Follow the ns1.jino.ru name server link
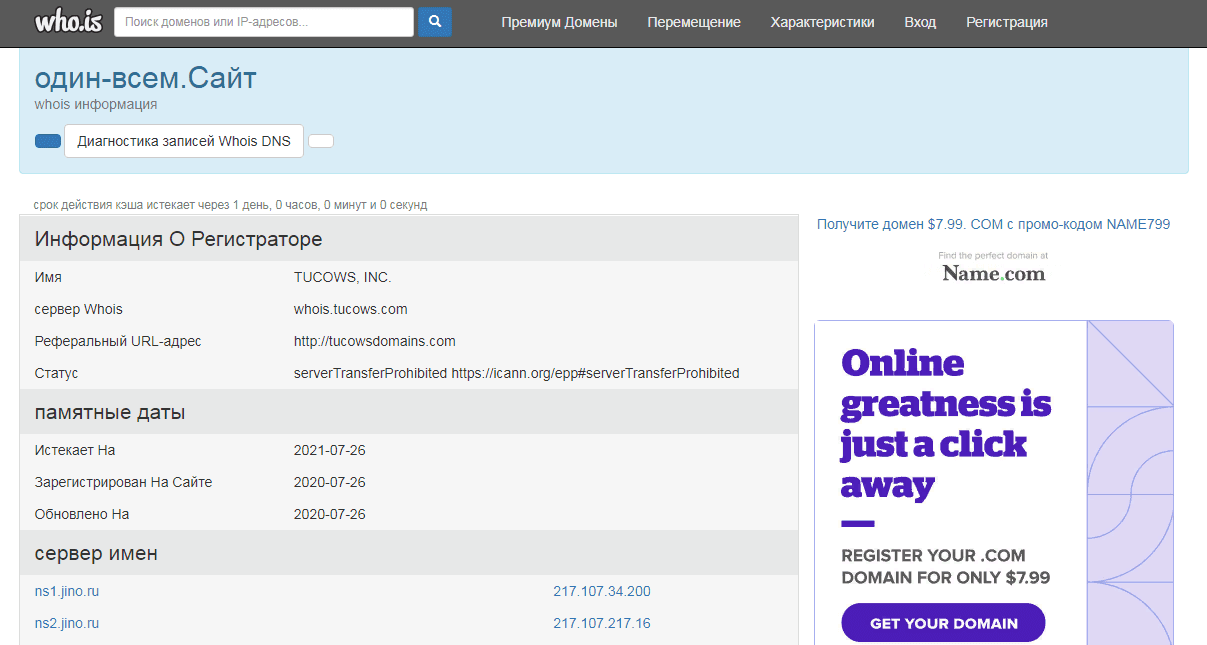The height and width of the screenshot is (645, 1207). [x=67, y=591]
